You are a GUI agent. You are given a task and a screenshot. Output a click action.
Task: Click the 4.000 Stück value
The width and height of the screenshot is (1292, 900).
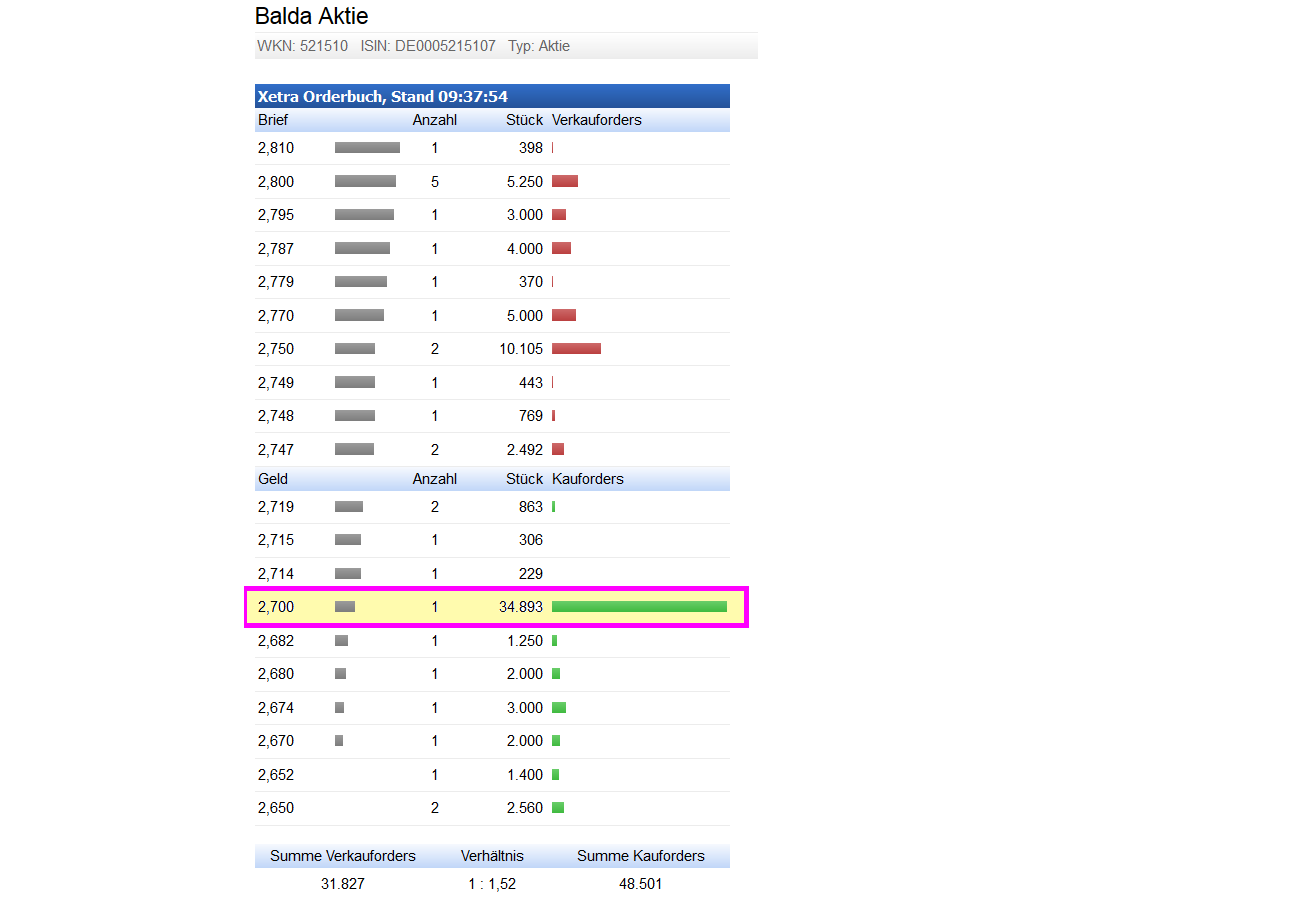[525, 249]
